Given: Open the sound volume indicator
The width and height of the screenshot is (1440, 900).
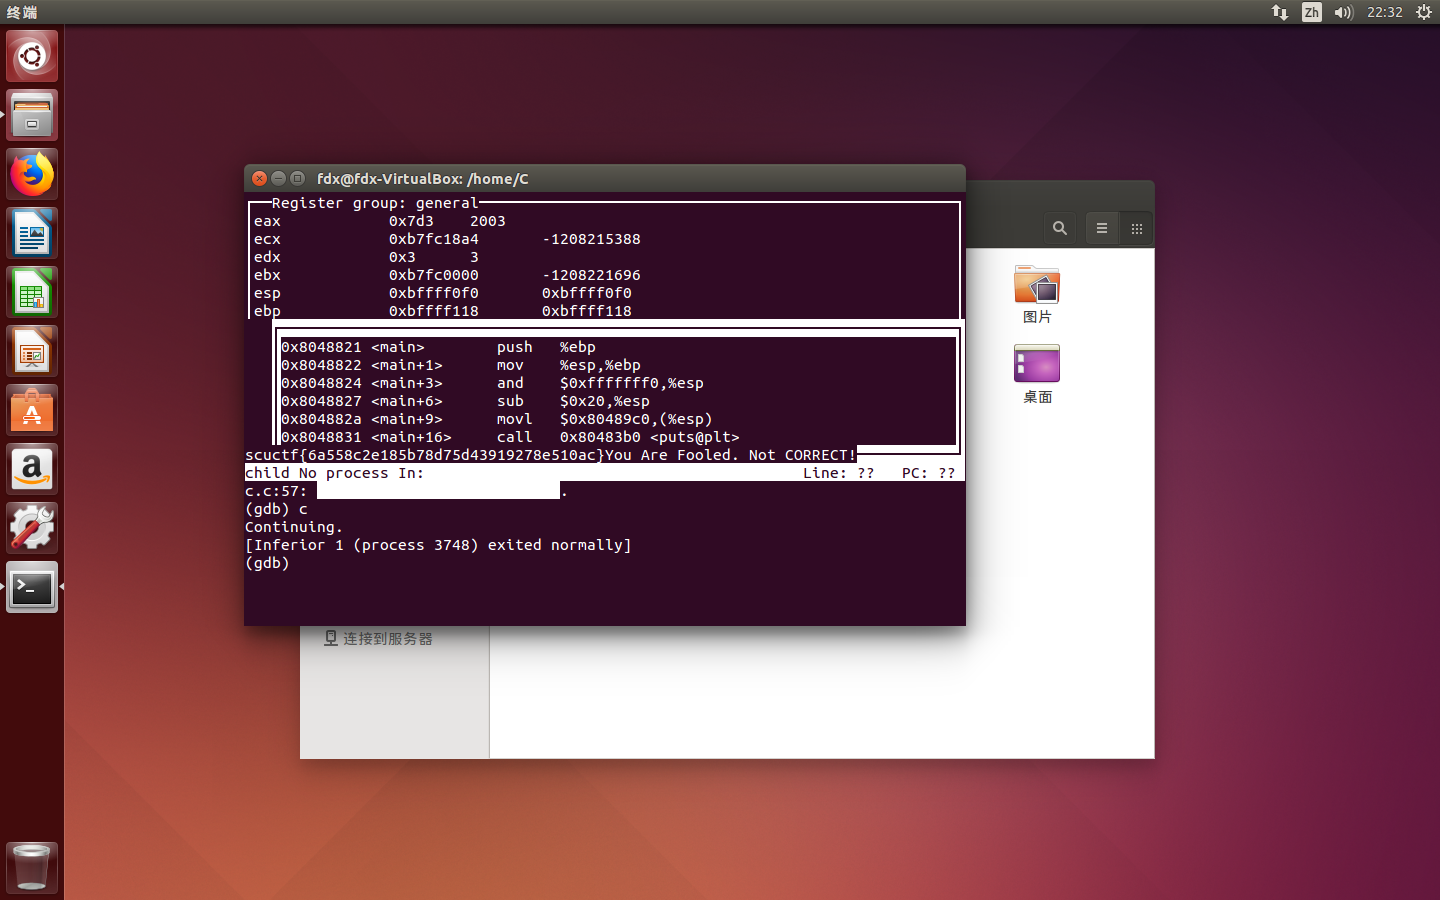Looking at the screenshot, I should [1343, 12].
